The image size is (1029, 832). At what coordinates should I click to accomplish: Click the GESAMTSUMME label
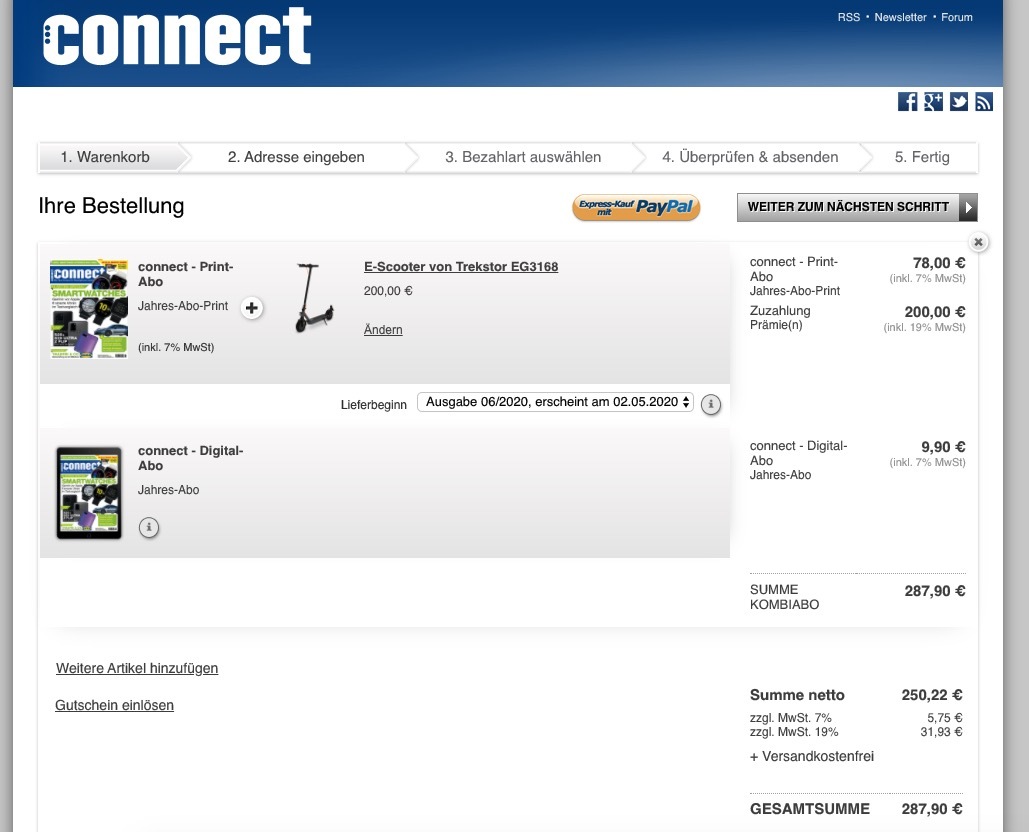coord(810,809)
